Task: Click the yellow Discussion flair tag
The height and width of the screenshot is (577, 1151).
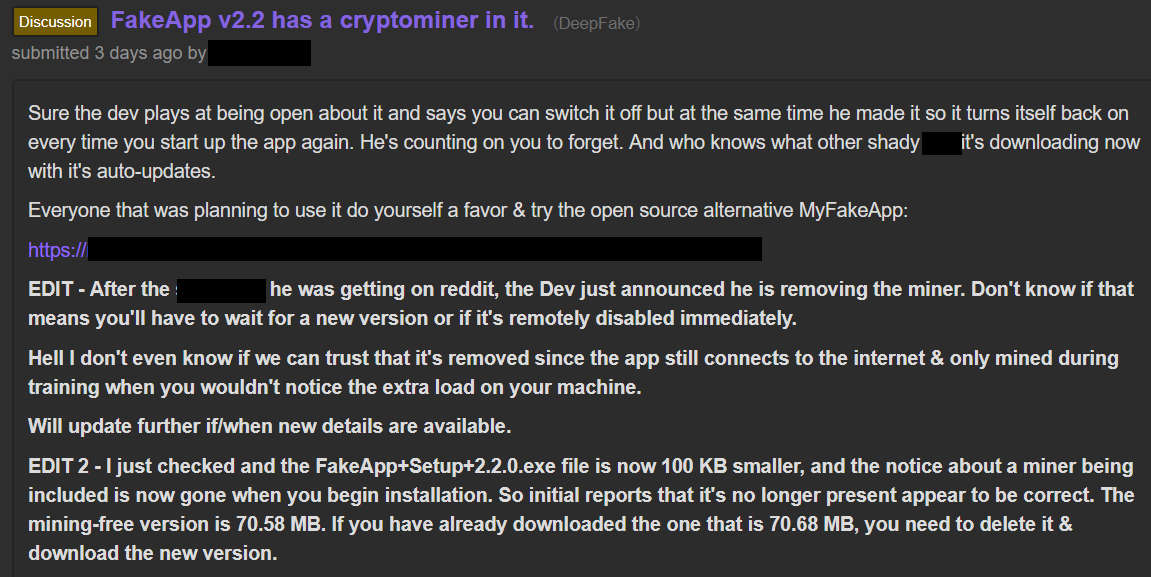Action: point(55,21)
